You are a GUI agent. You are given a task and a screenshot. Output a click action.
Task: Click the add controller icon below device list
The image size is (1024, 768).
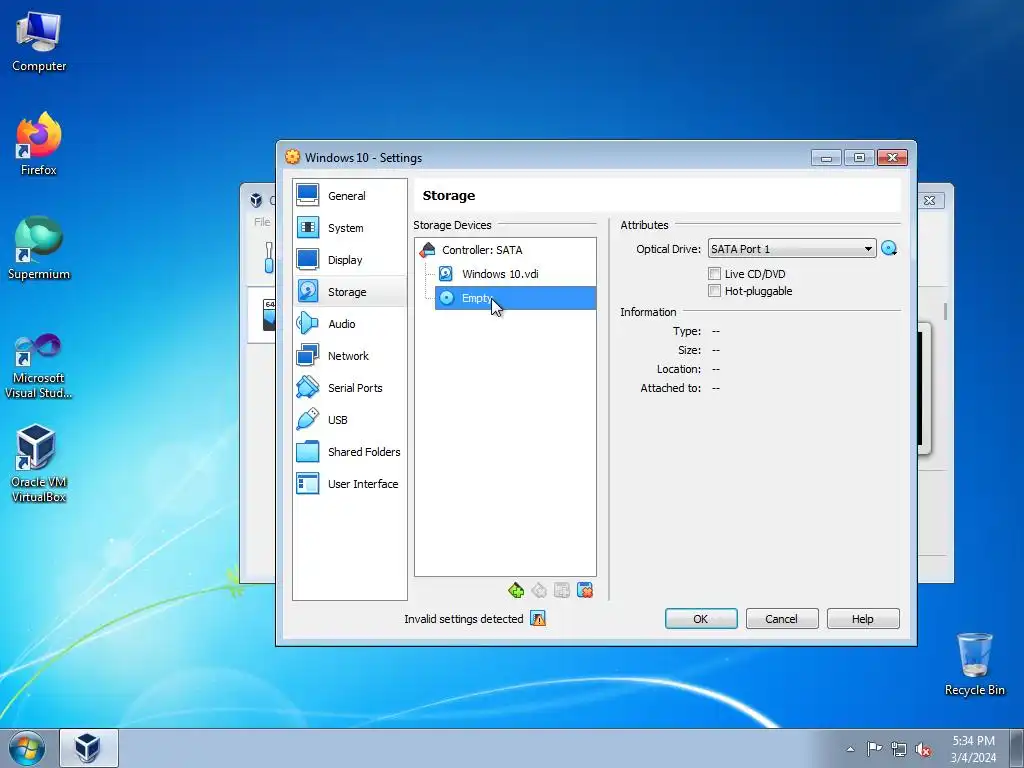pyautogui.click(x=516, y=590)
